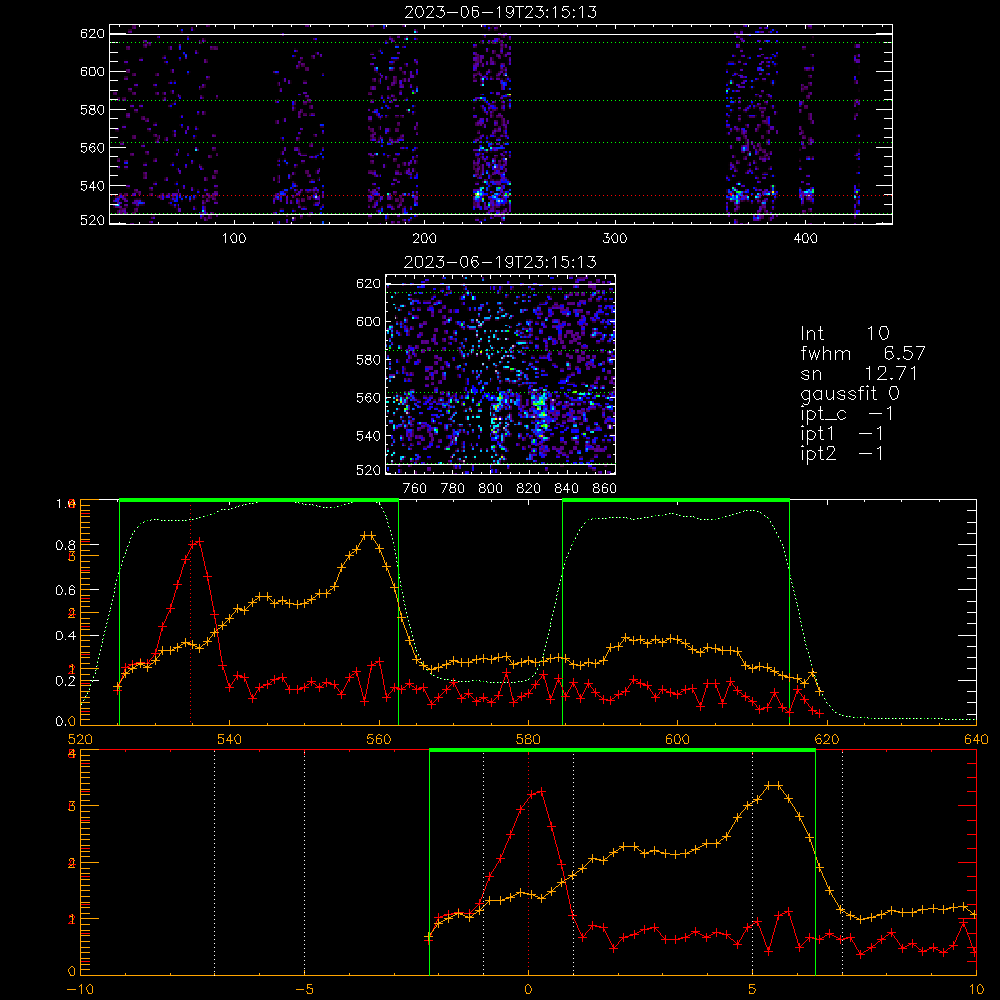
Task: Click x-axis label 200 on top spectrogram
Action: 424,239
